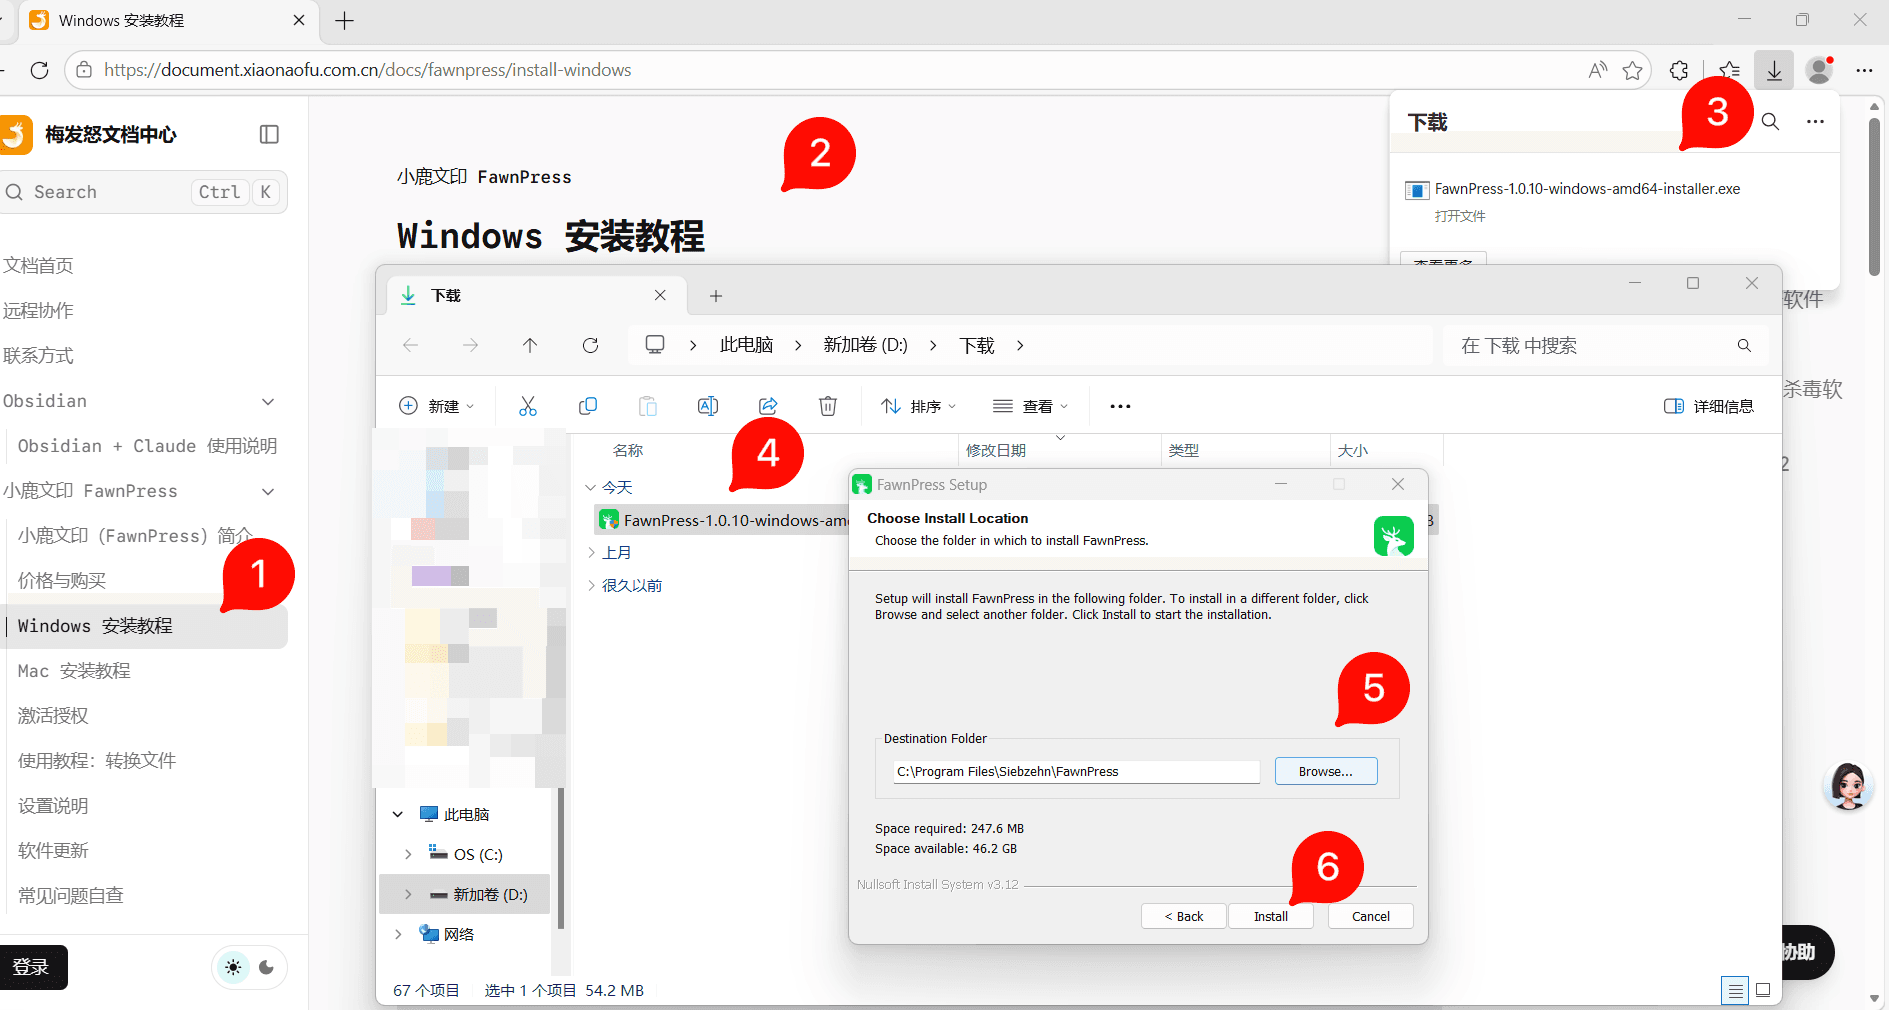The width and height of the screenshot is (1889, 1010).
Task: Open the 排序 sort dropdown
Action: pyautogui.click(x=919, y=406)
